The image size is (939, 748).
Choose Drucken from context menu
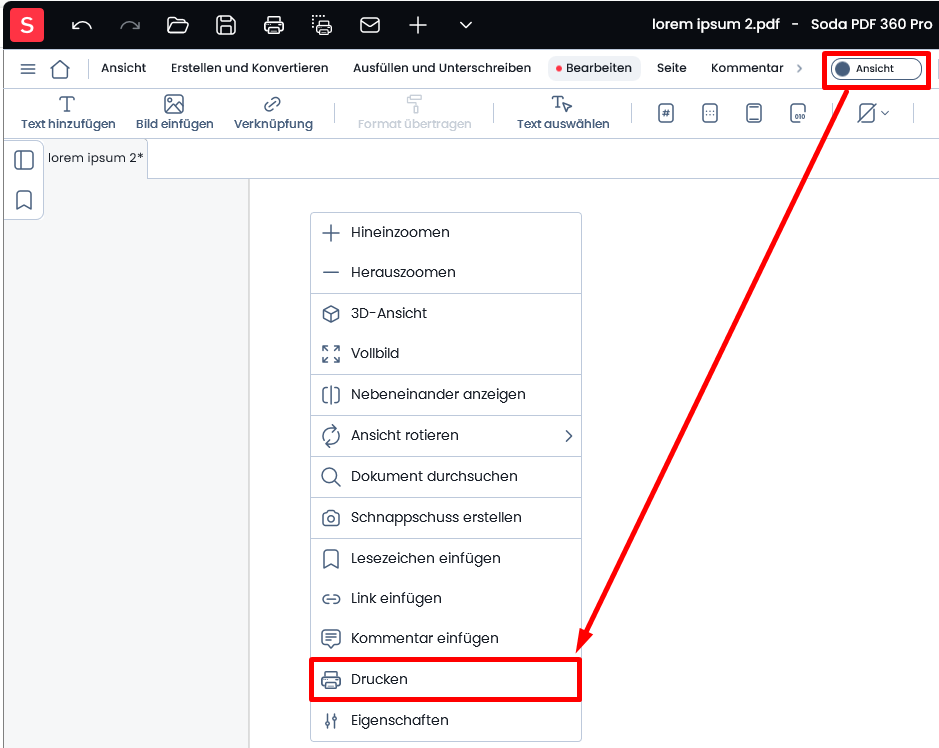(x=446, y=679)
